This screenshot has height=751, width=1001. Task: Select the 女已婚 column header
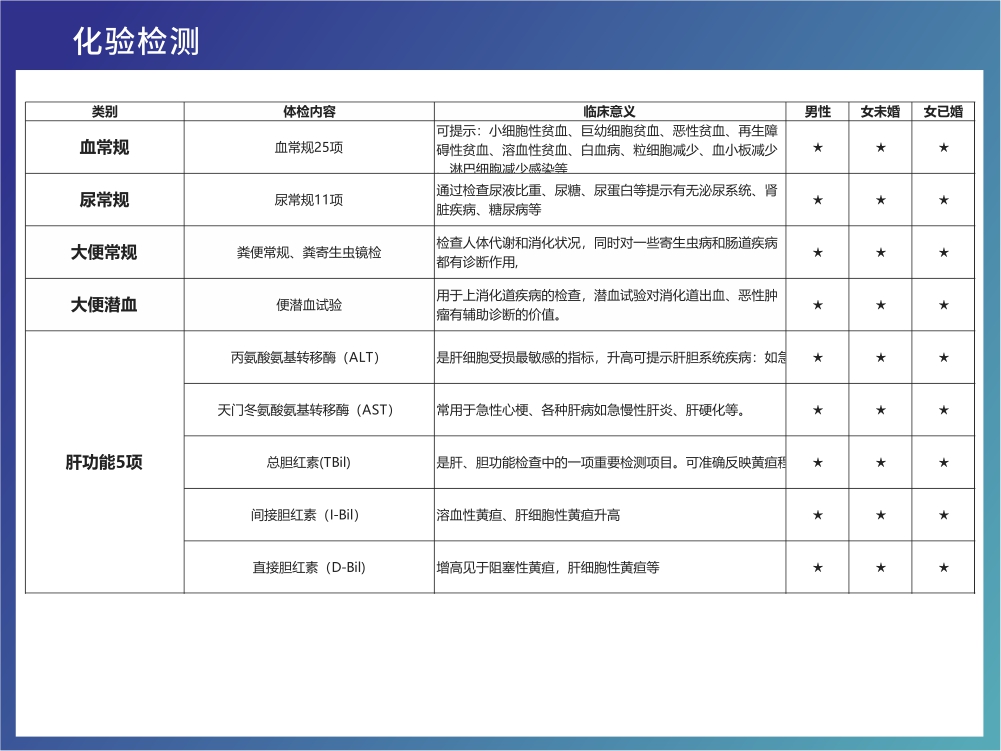tap(944, 111)
